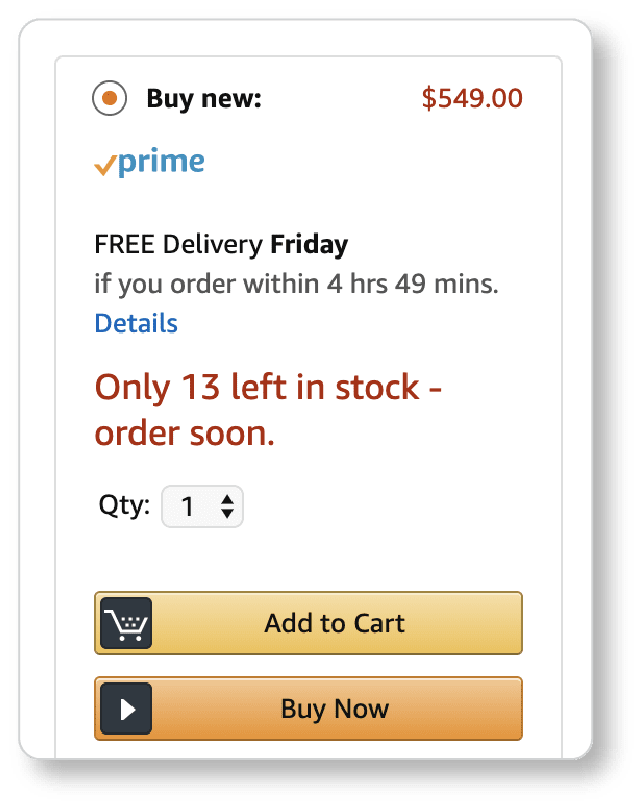Click the $549.00 price
The height and width of the screenshot is (807, 641).
[x=472, y=98]
